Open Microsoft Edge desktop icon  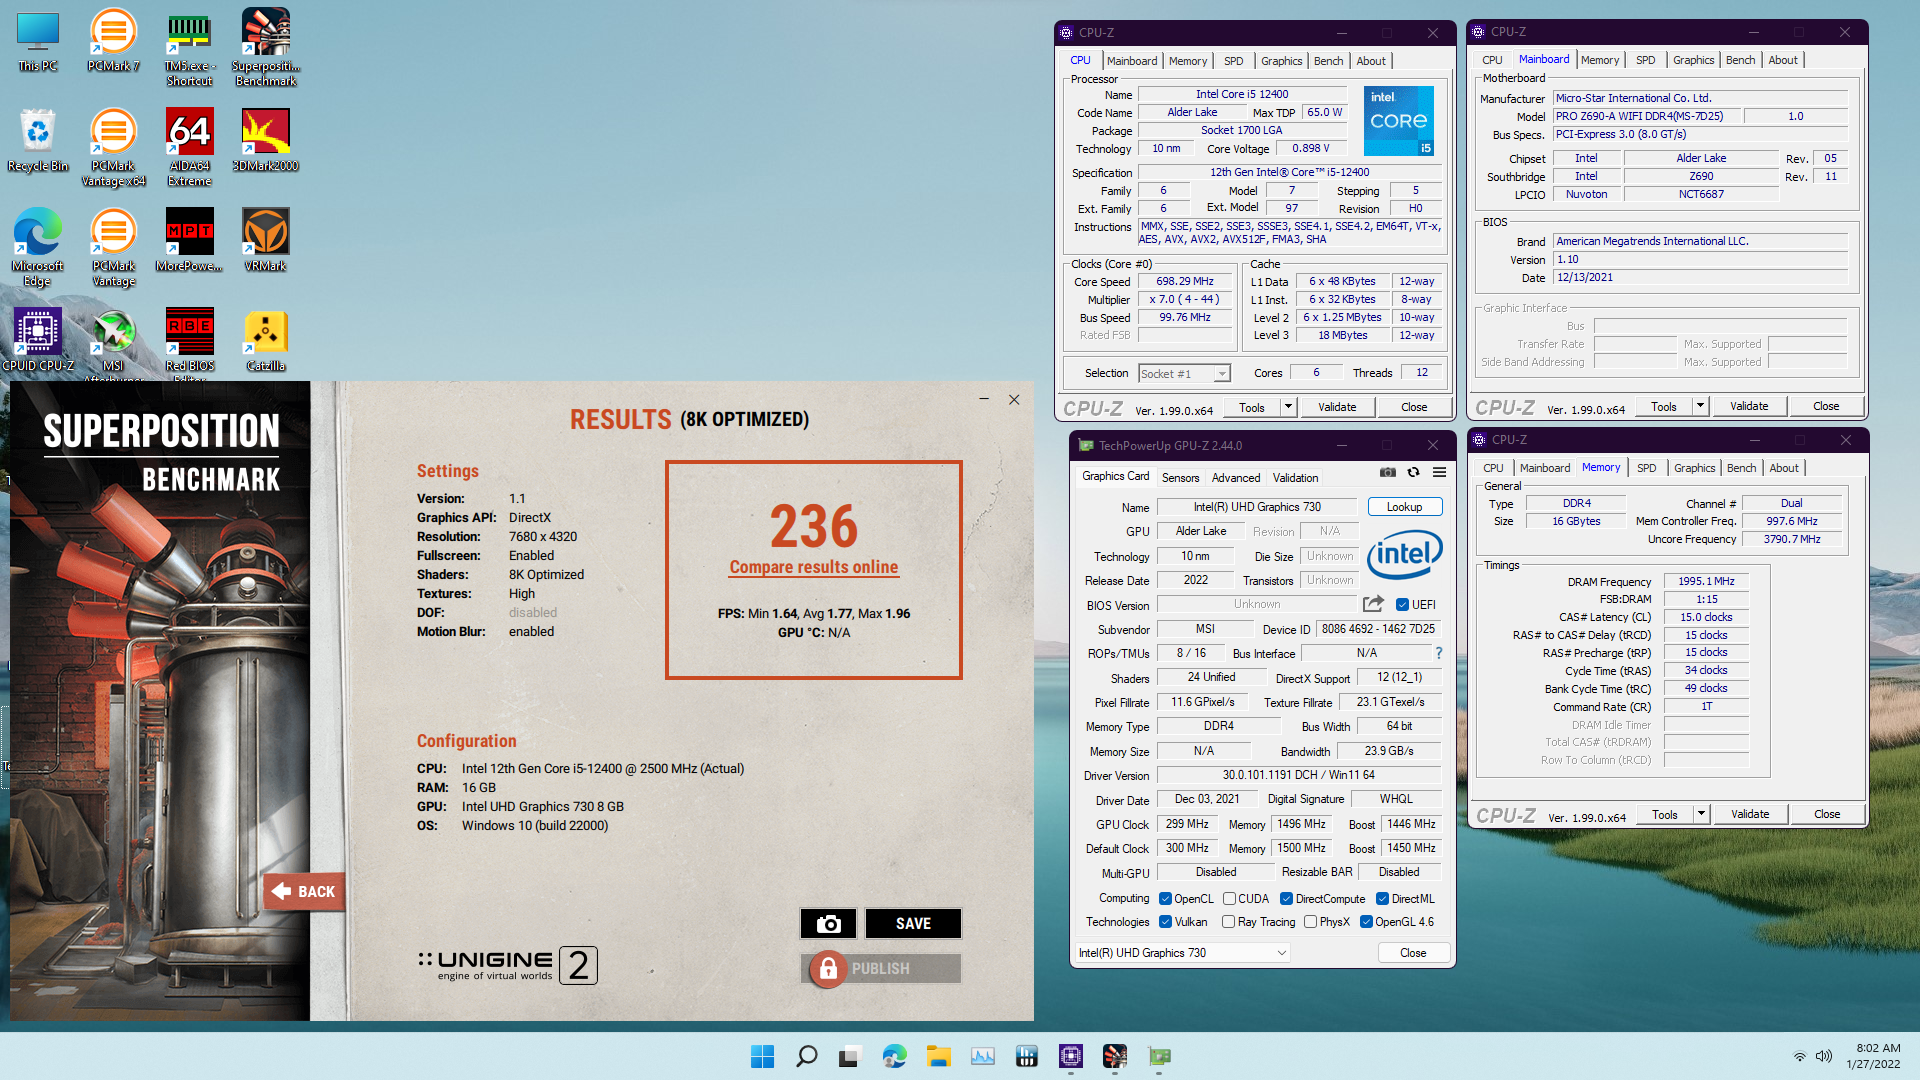[38, 249]
